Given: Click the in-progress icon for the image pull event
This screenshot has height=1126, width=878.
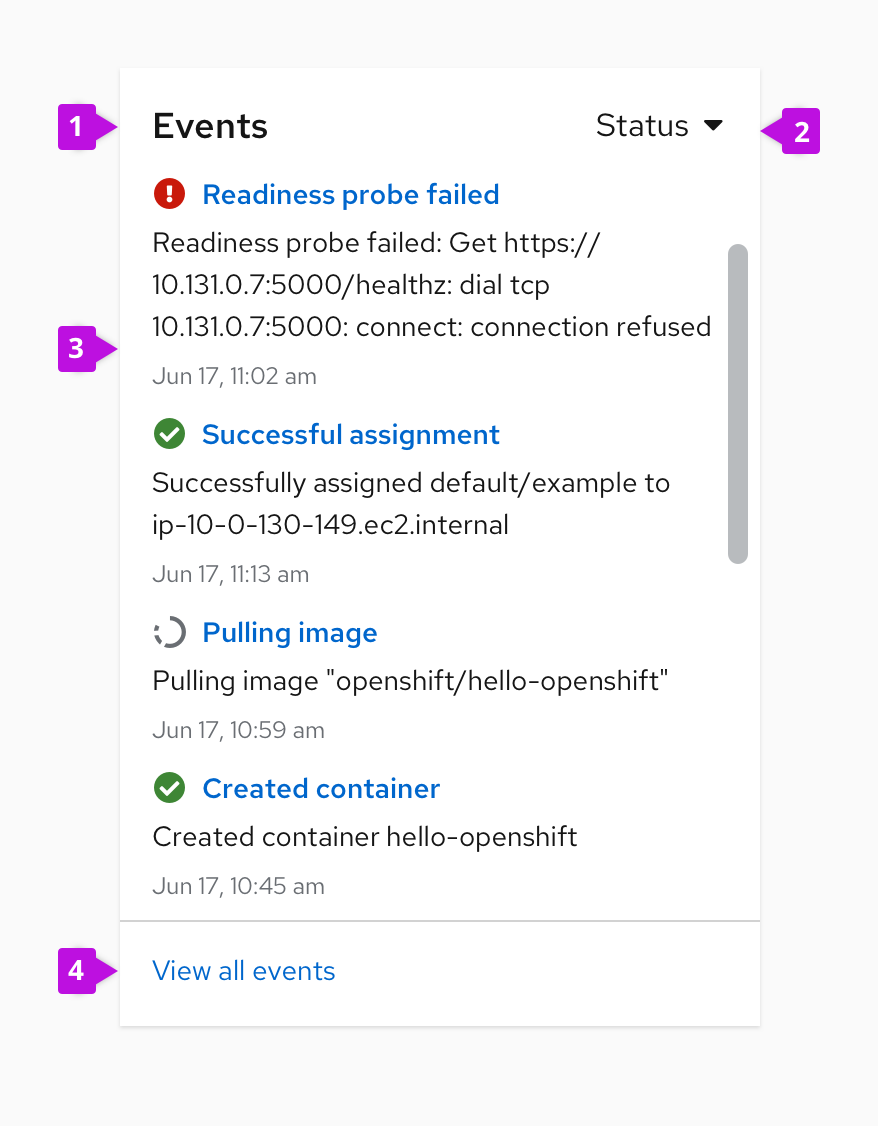Looking at the screenshot, I should click(x=169, y=632).
